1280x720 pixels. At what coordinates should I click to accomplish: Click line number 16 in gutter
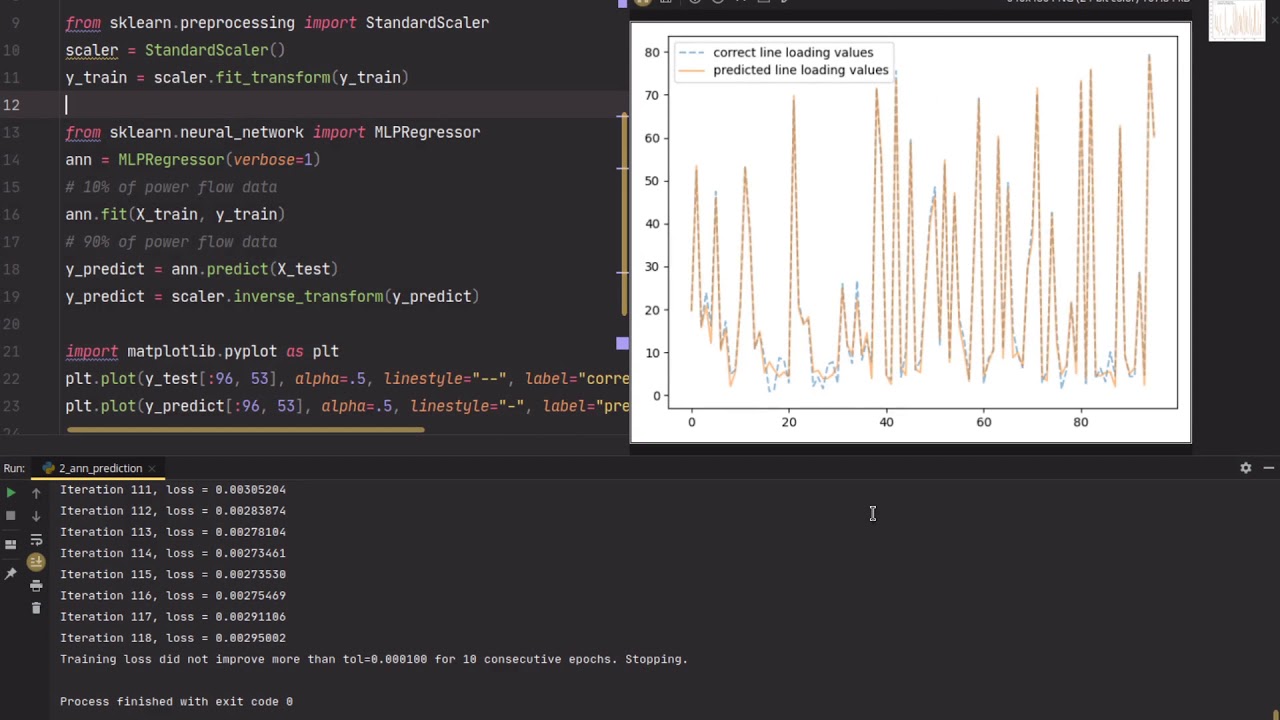(11, 214)
